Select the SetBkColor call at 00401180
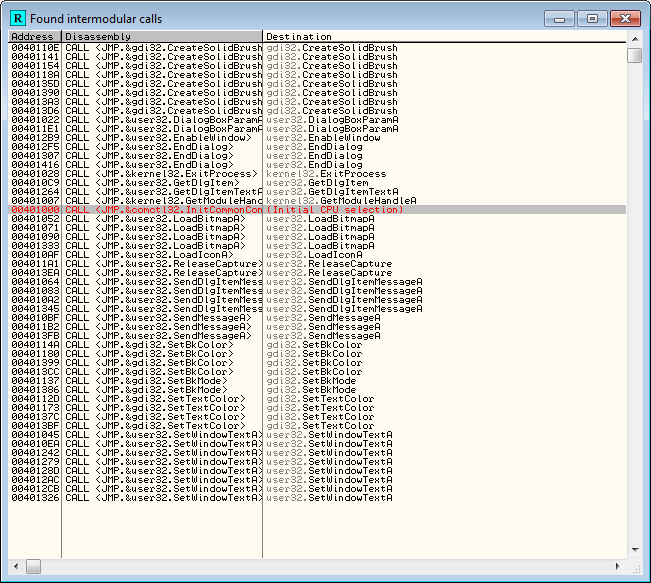 317,354
